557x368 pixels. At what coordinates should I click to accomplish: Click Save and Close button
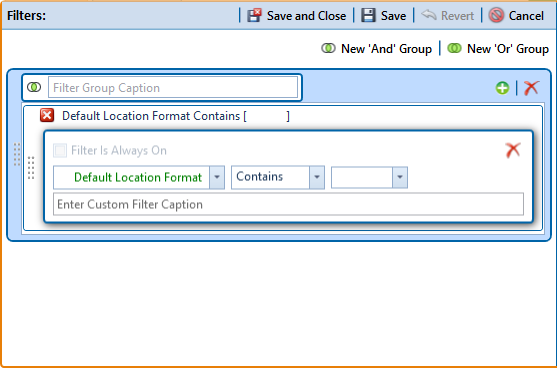pyautogui.click(x=297, y=16)
